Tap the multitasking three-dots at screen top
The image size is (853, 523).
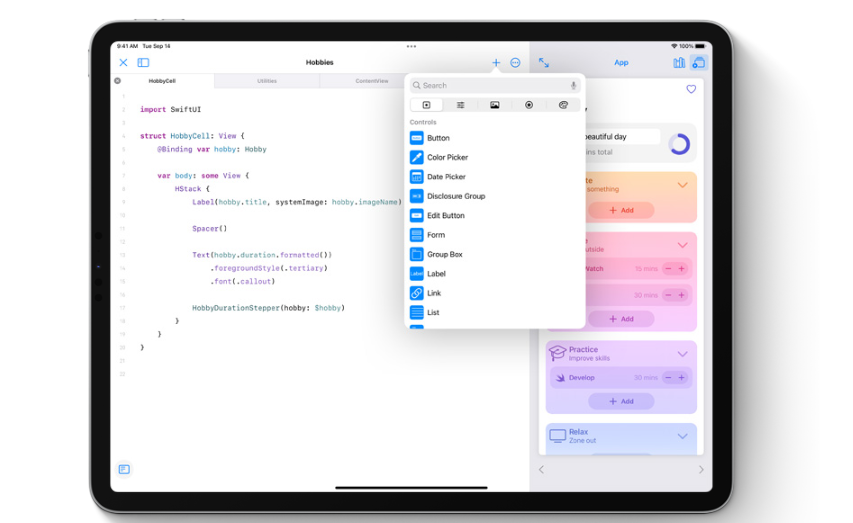411,47
